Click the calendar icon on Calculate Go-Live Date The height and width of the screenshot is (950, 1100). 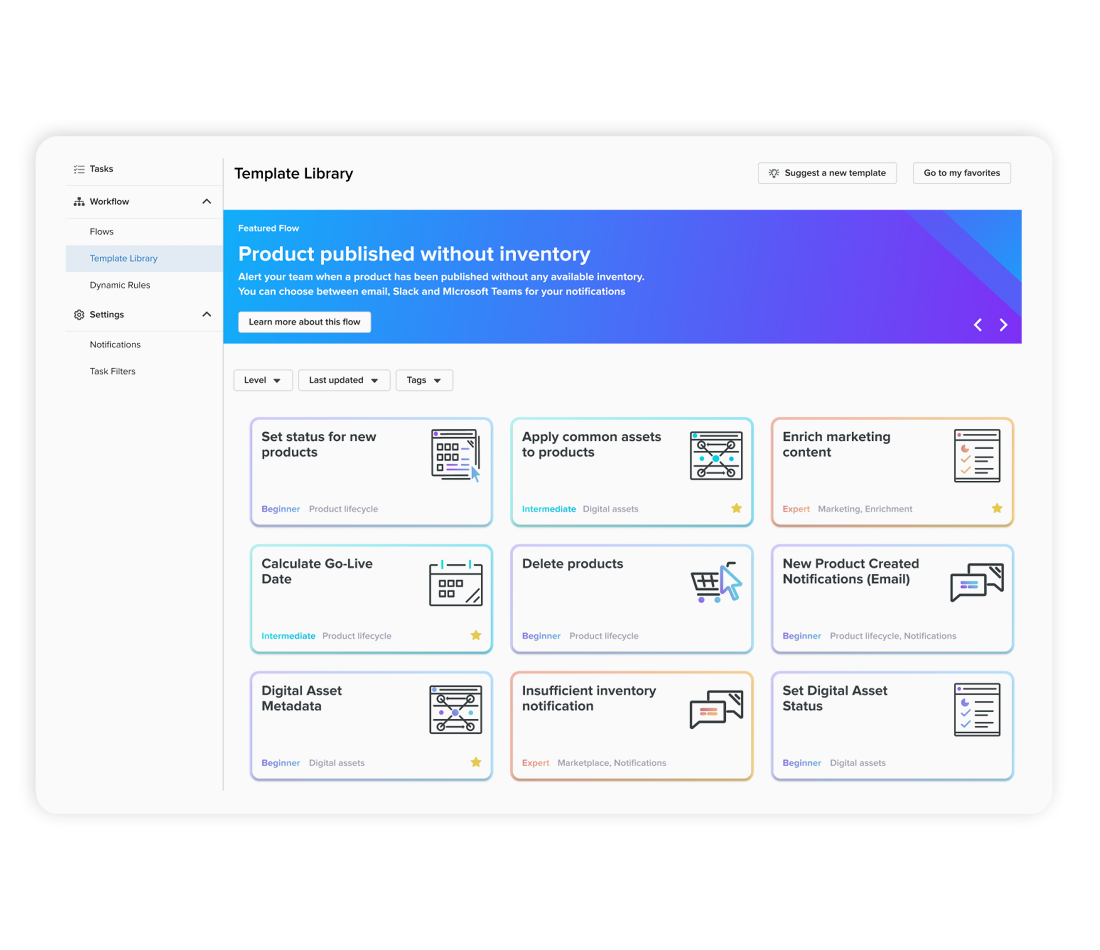455,583
